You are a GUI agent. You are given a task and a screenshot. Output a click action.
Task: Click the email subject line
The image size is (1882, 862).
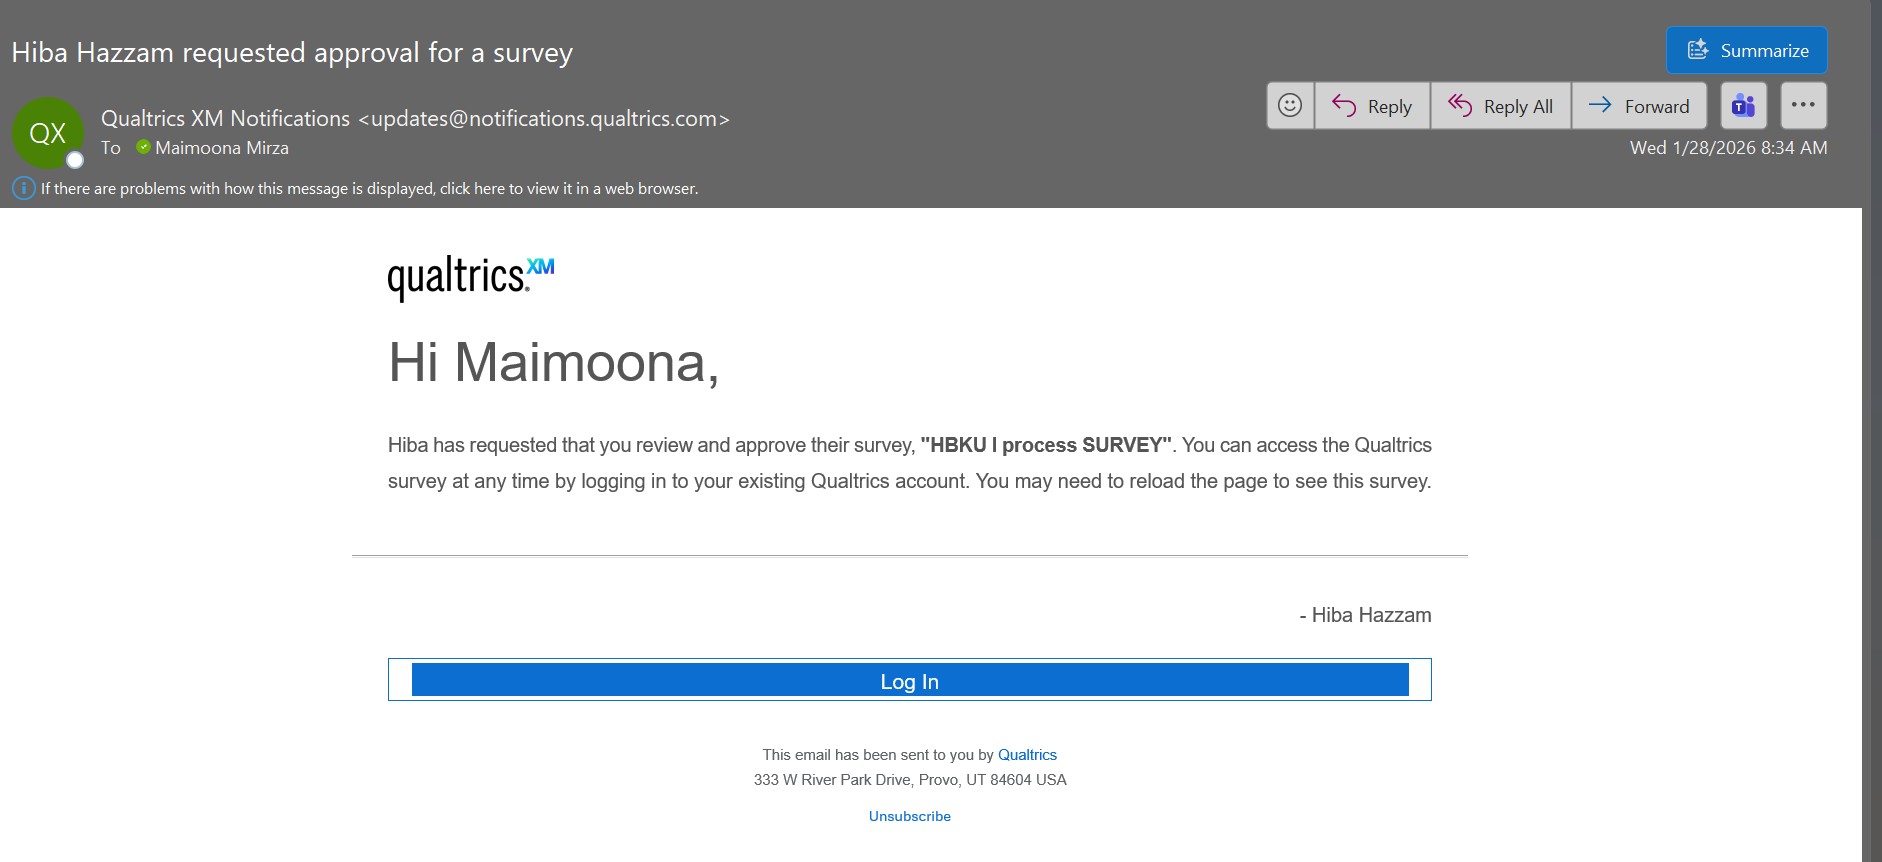tap(292, 52)
